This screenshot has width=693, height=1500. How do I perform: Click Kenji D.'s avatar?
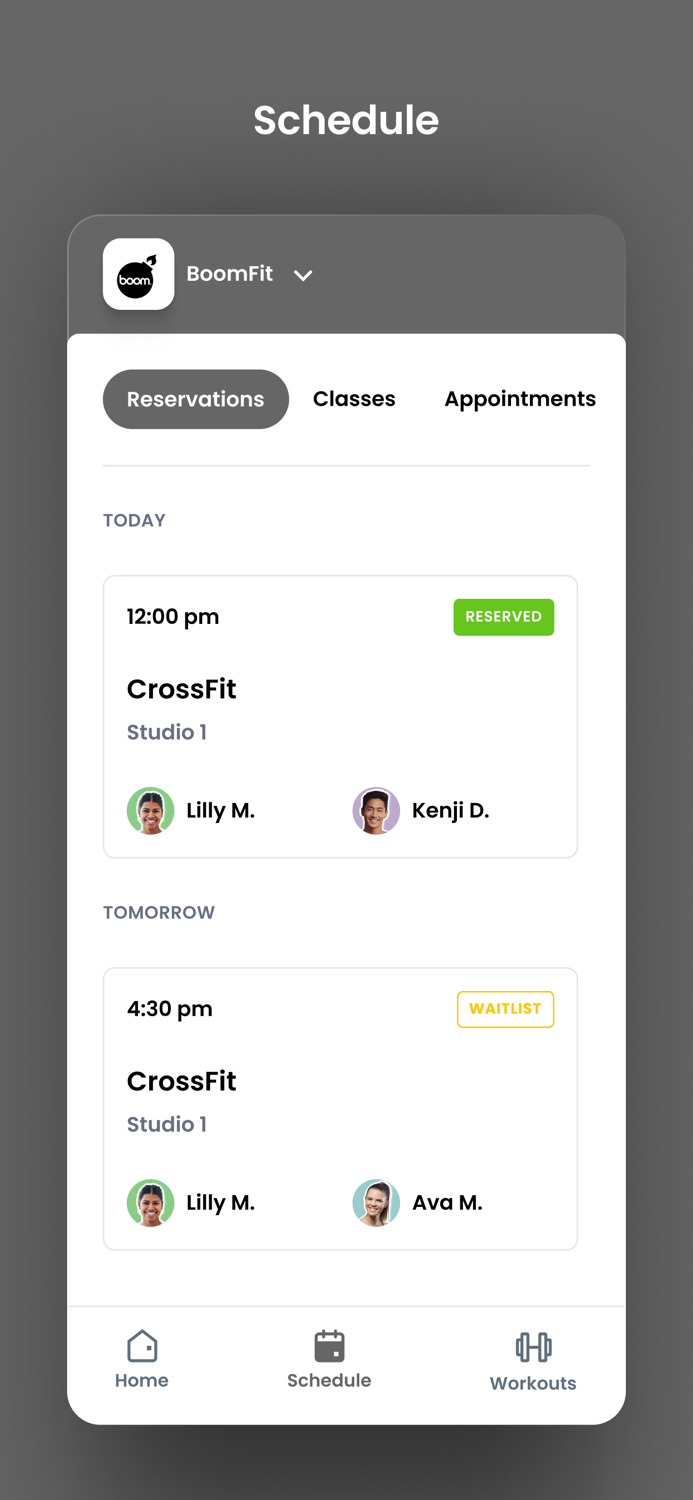376,810
